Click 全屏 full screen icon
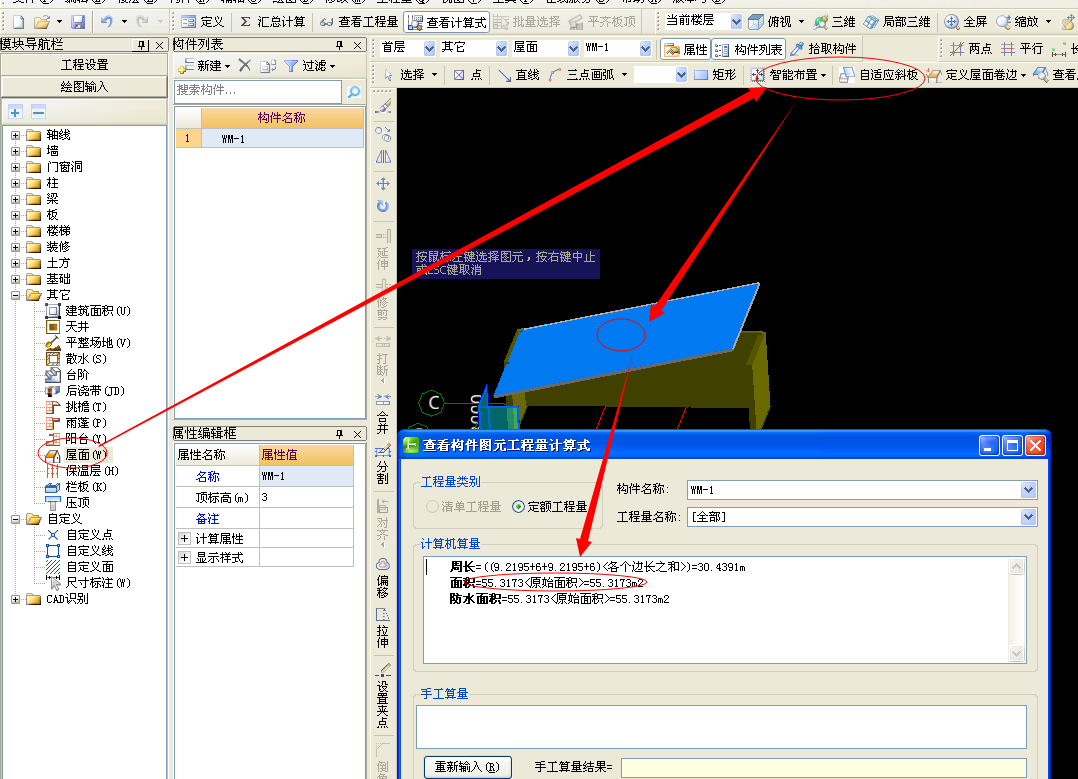The height and width of the screenshot is (779, 1078). click(965, 22)
